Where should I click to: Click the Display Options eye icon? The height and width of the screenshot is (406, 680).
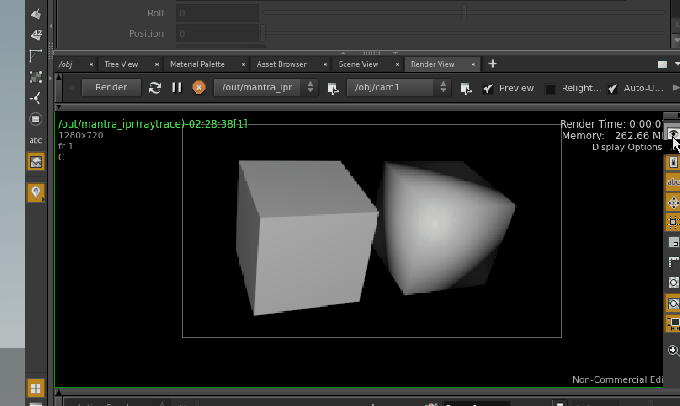(x=673, y=136)
